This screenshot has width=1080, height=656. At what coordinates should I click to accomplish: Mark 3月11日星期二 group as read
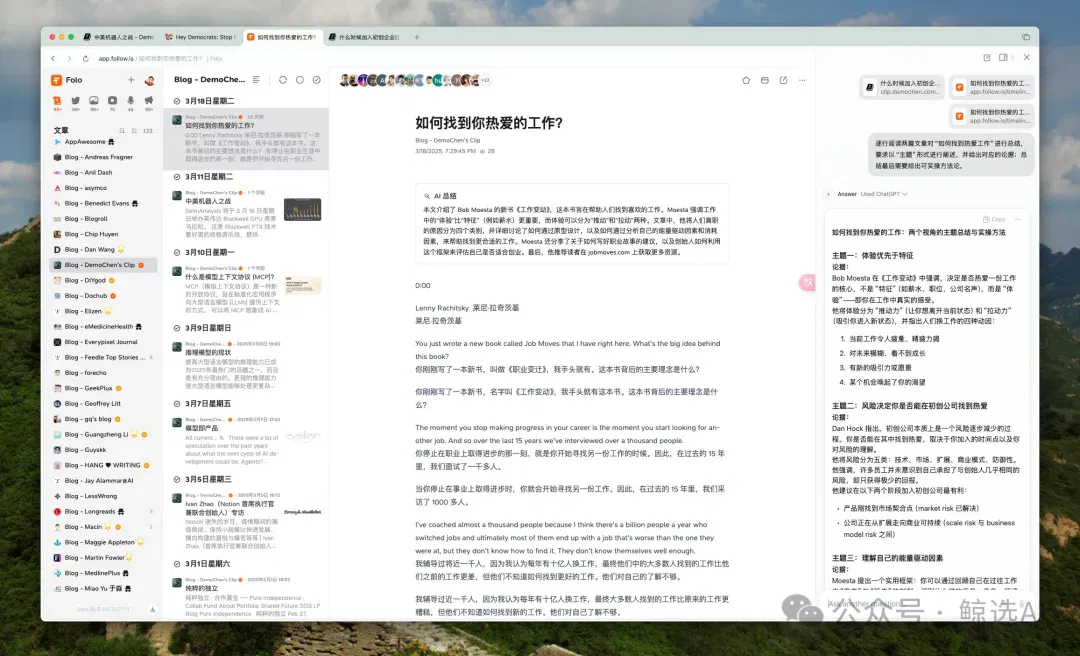pos(177,177)
